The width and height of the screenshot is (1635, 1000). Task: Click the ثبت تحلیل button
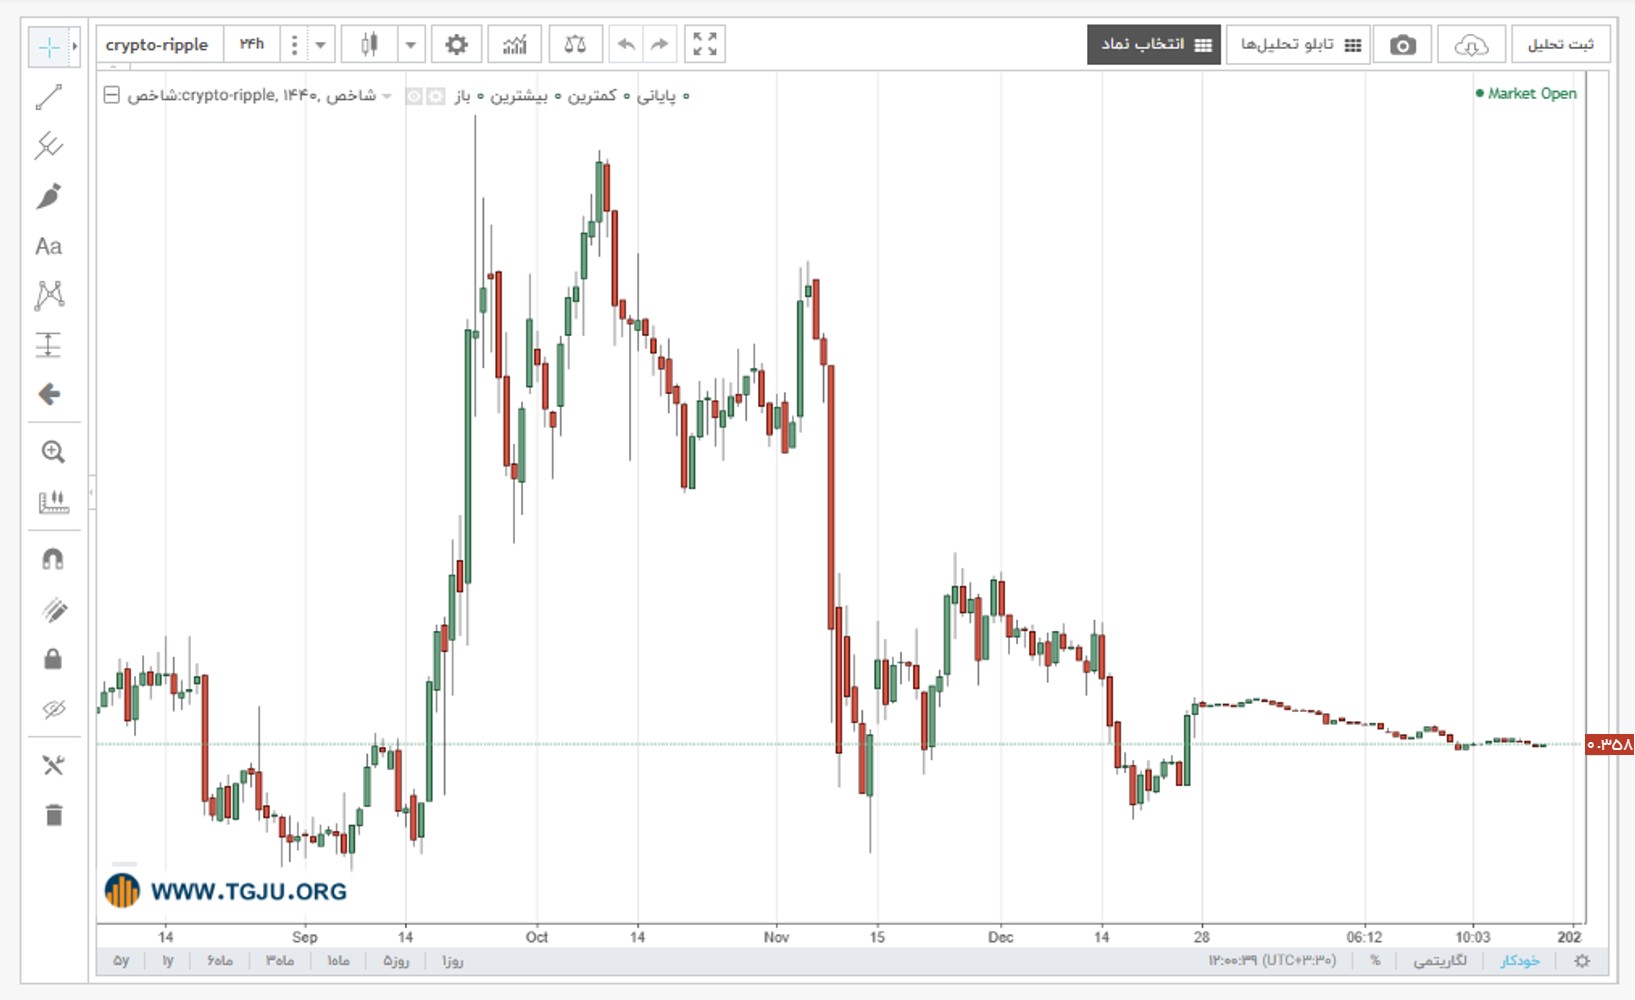(x=1560, y=45)
